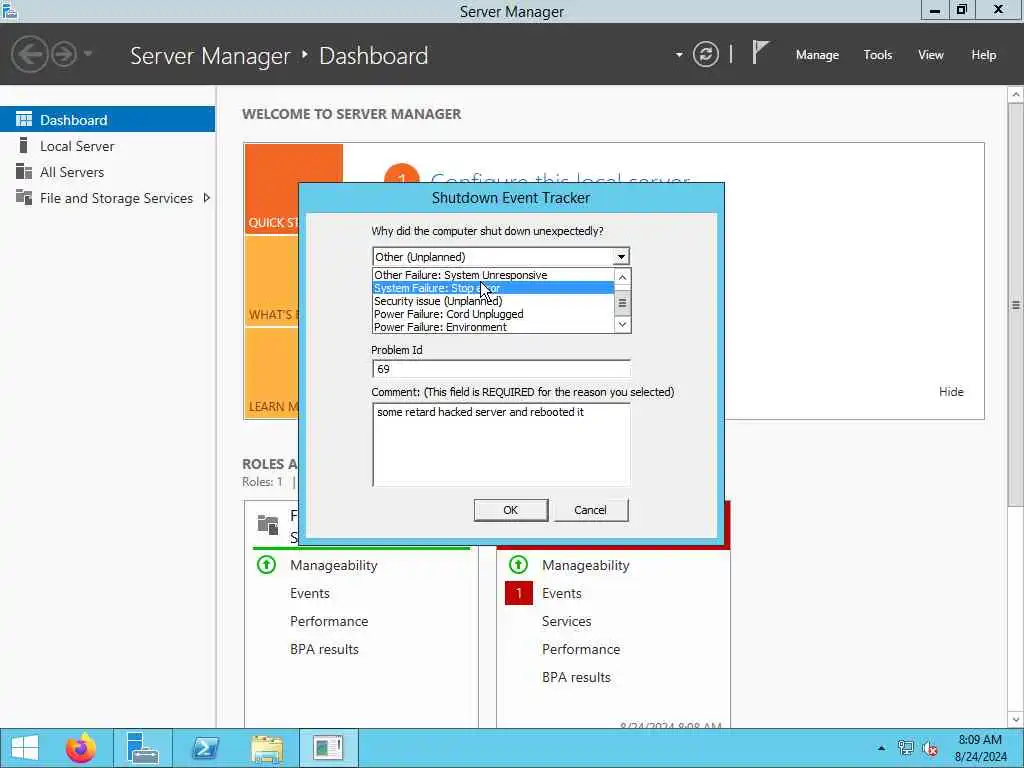The image size is (1024, 768).
Task: Show hidden tray icons arrow
Action: 881,748
